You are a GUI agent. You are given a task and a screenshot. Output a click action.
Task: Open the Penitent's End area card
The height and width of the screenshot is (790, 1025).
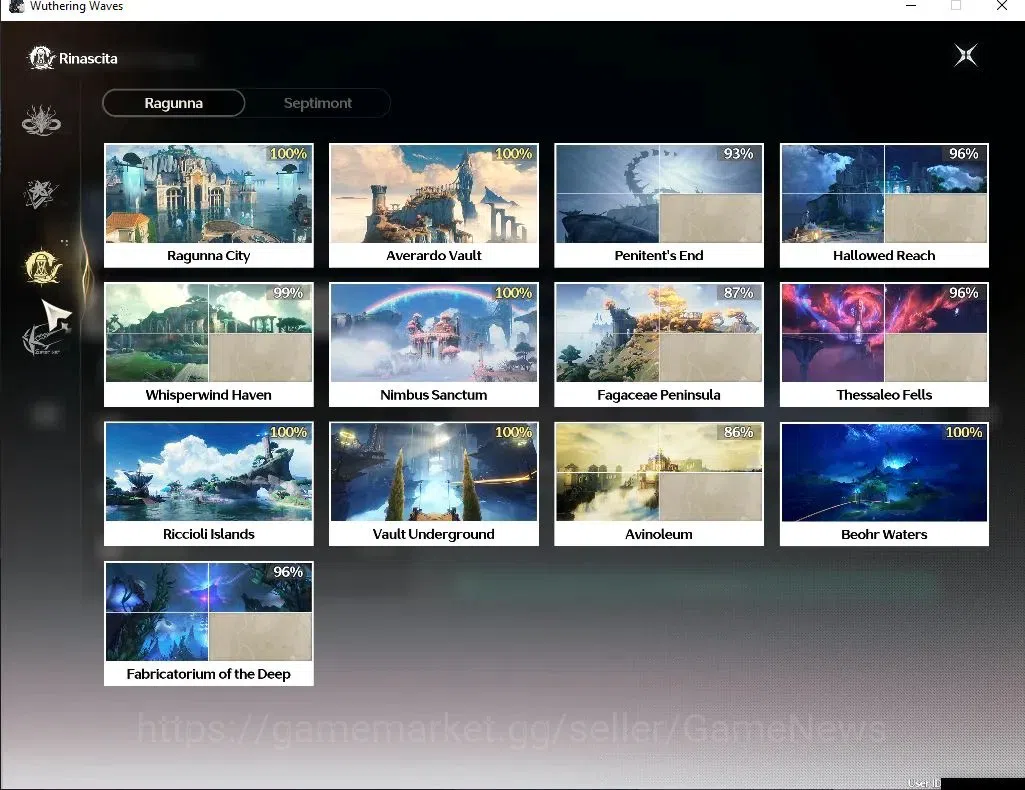coord(659,205)
